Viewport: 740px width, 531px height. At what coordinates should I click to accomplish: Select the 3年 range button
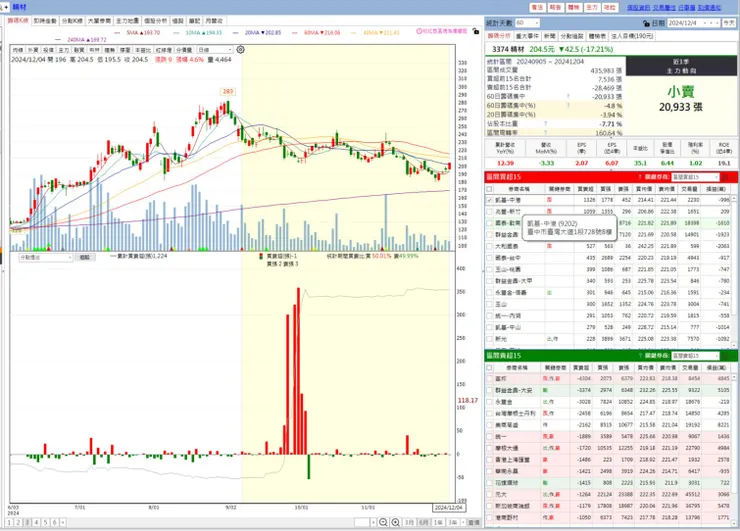click(x=453, y=523)
